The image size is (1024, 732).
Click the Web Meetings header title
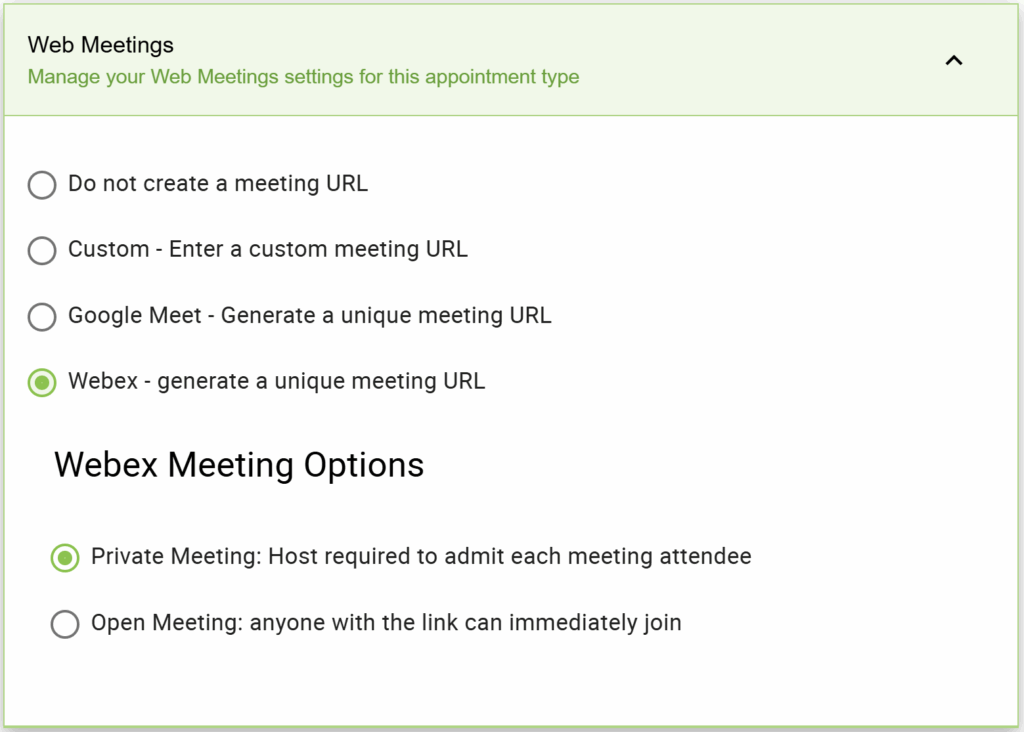pos(100,45)
